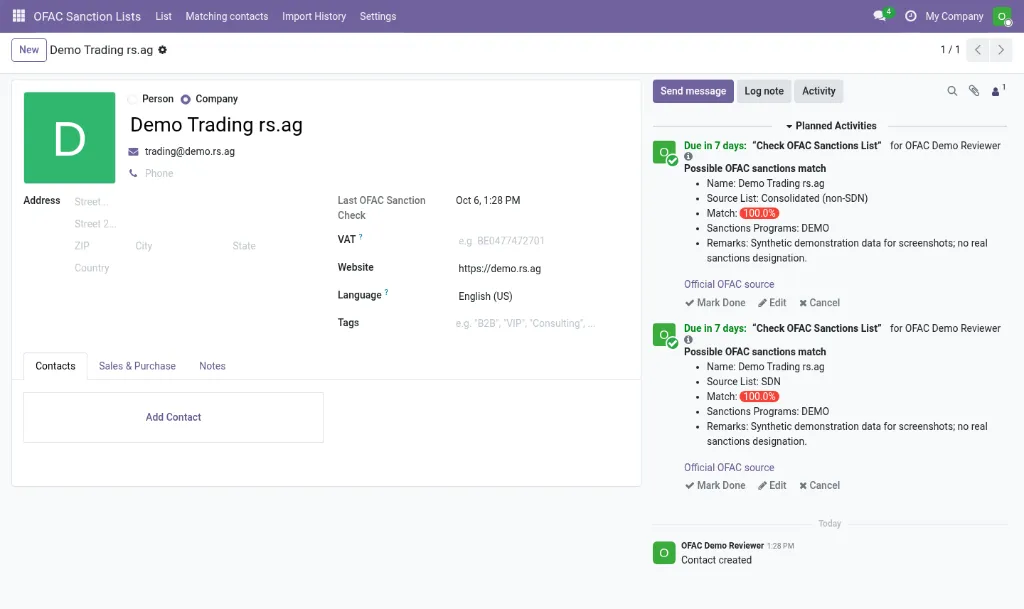Image resolution: width=1024 pixels, height=609 pixels.
Task: Open the Language dropdown showing English (US)
Action: click(x=541, y=296)
